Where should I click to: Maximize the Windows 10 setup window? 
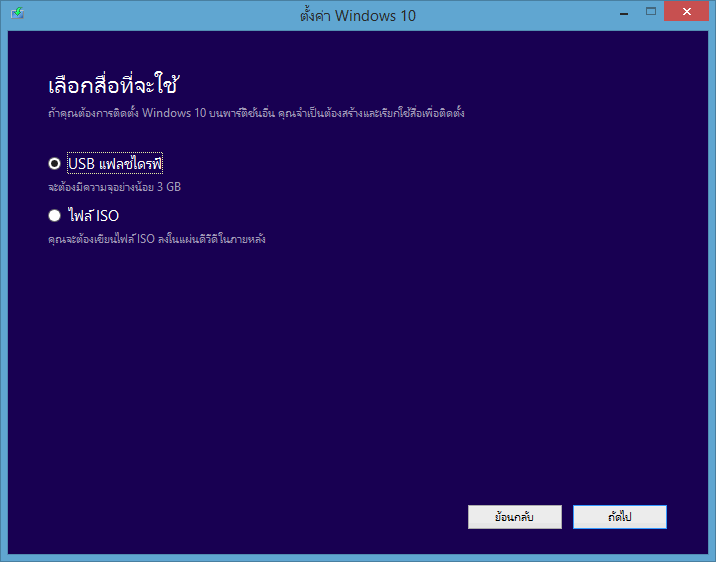[651, 12]
